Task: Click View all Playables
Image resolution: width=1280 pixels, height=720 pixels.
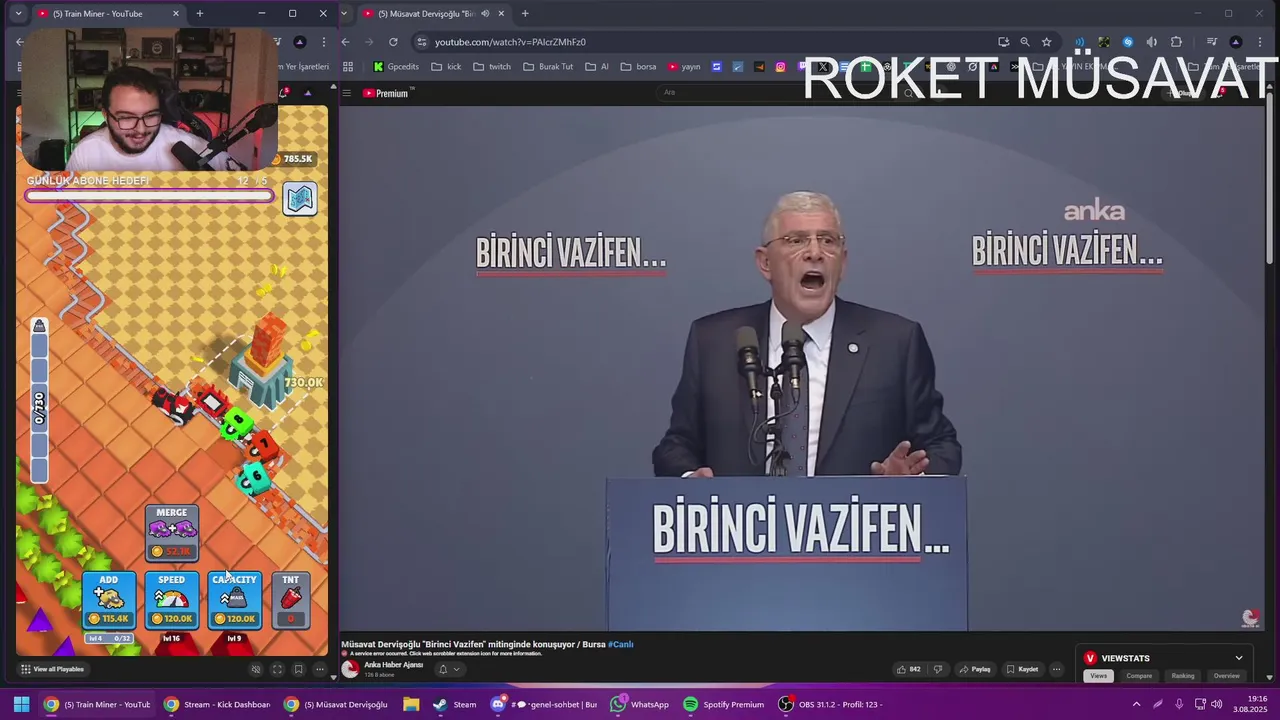Action: (52, 669)
